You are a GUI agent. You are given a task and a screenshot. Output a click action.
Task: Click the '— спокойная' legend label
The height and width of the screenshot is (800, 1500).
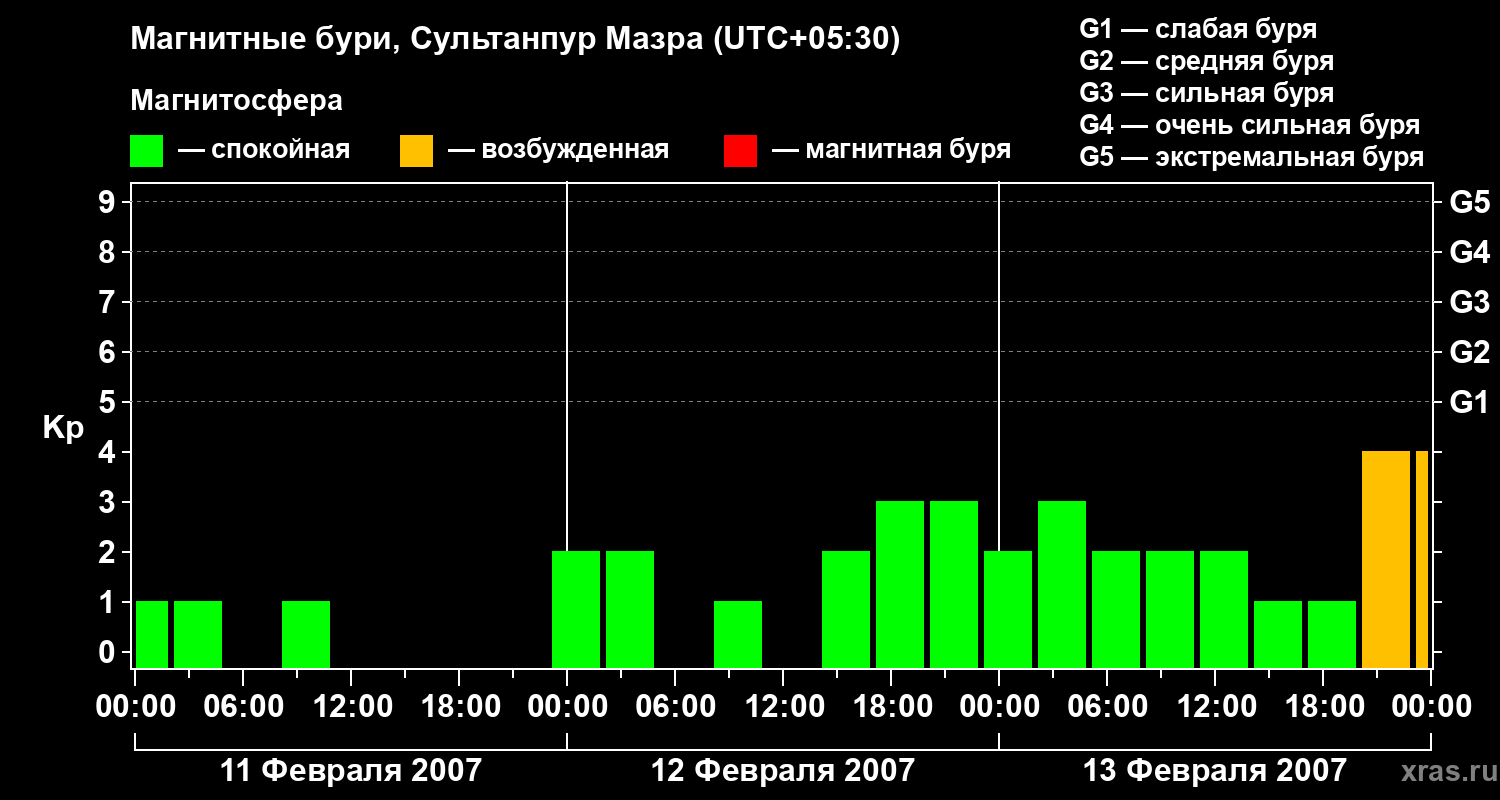coord(264,151)
